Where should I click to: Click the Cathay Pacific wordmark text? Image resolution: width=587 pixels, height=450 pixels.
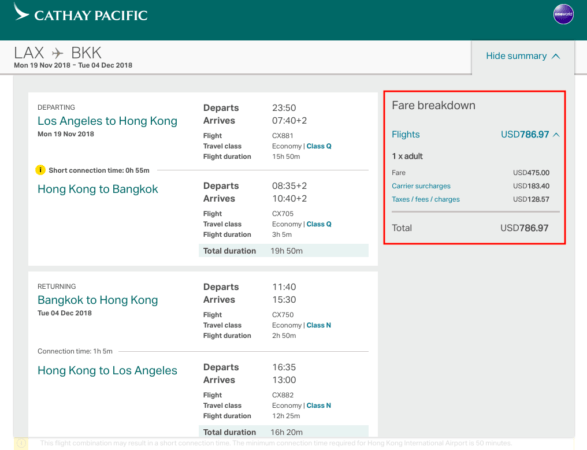click(91, 15)
